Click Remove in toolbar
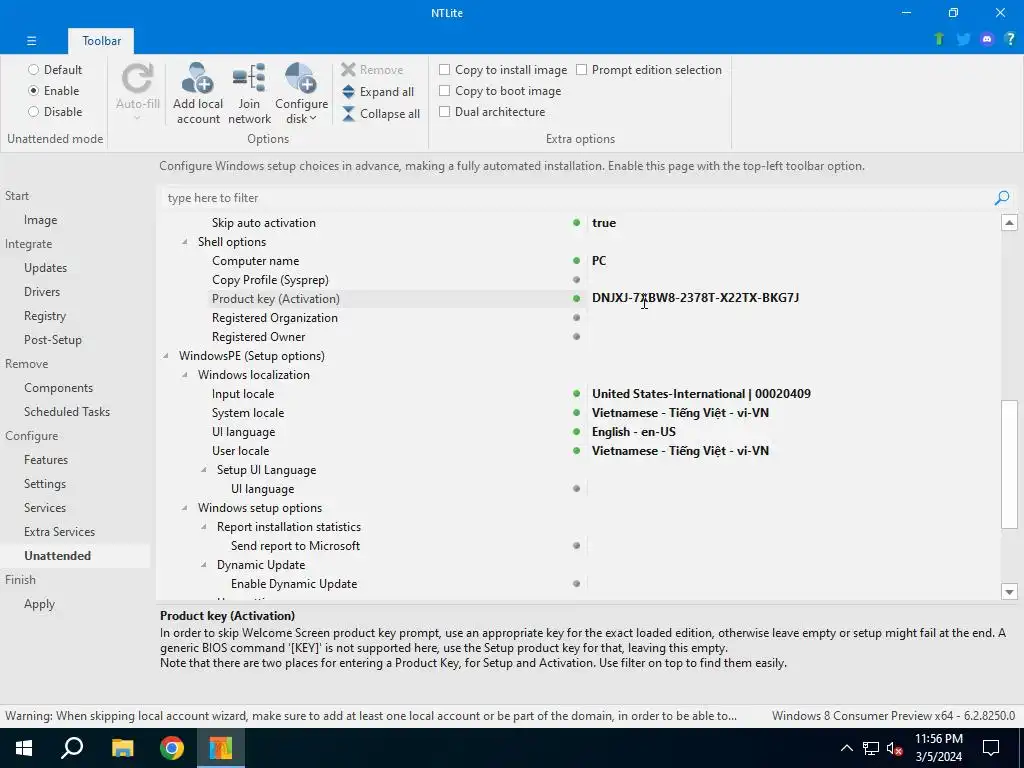 pyautogui.click(x=372, y=69)
